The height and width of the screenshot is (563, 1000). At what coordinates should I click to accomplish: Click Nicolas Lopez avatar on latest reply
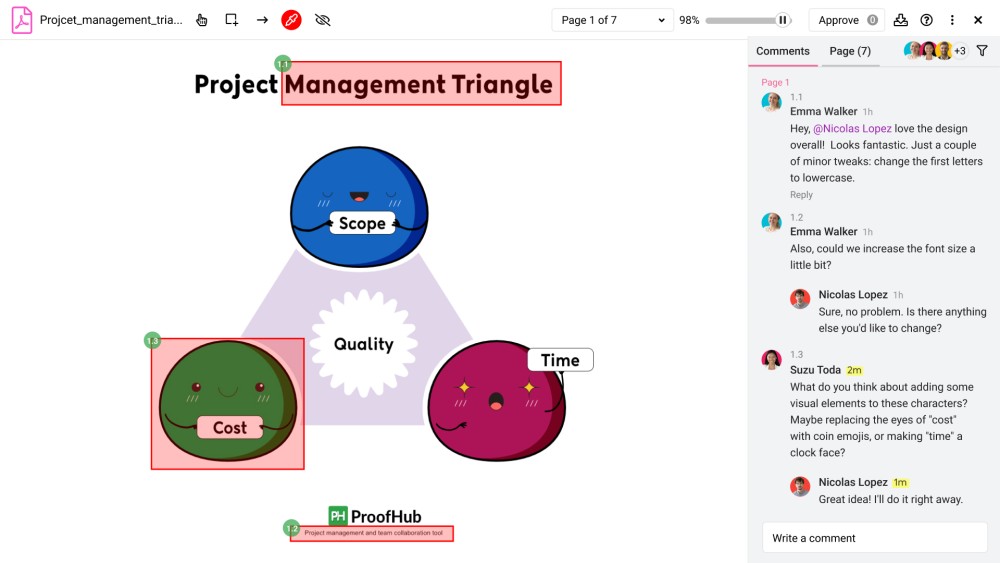(x=800, y=486)
